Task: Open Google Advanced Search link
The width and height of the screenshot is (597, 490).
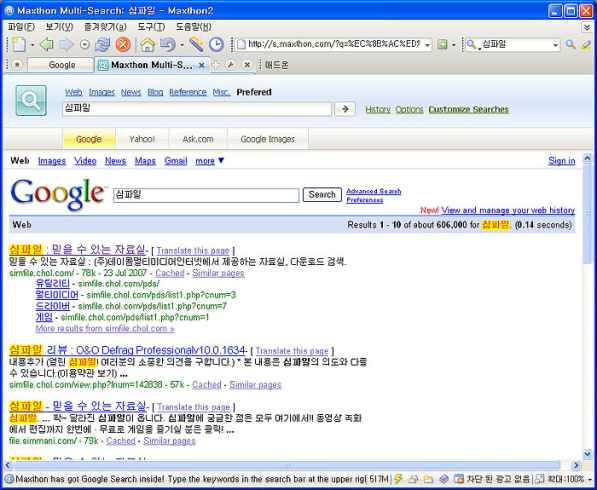Action: [x=374, y=191]
